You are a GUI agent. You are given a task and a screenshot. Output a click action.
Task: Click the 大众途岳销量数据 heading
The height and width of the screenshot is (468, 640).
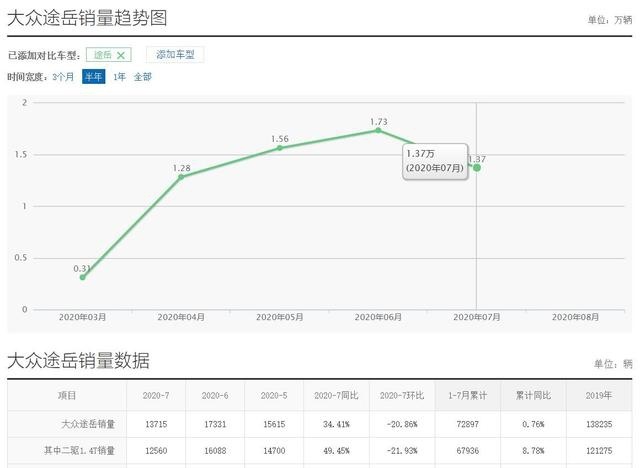(78, 361)
